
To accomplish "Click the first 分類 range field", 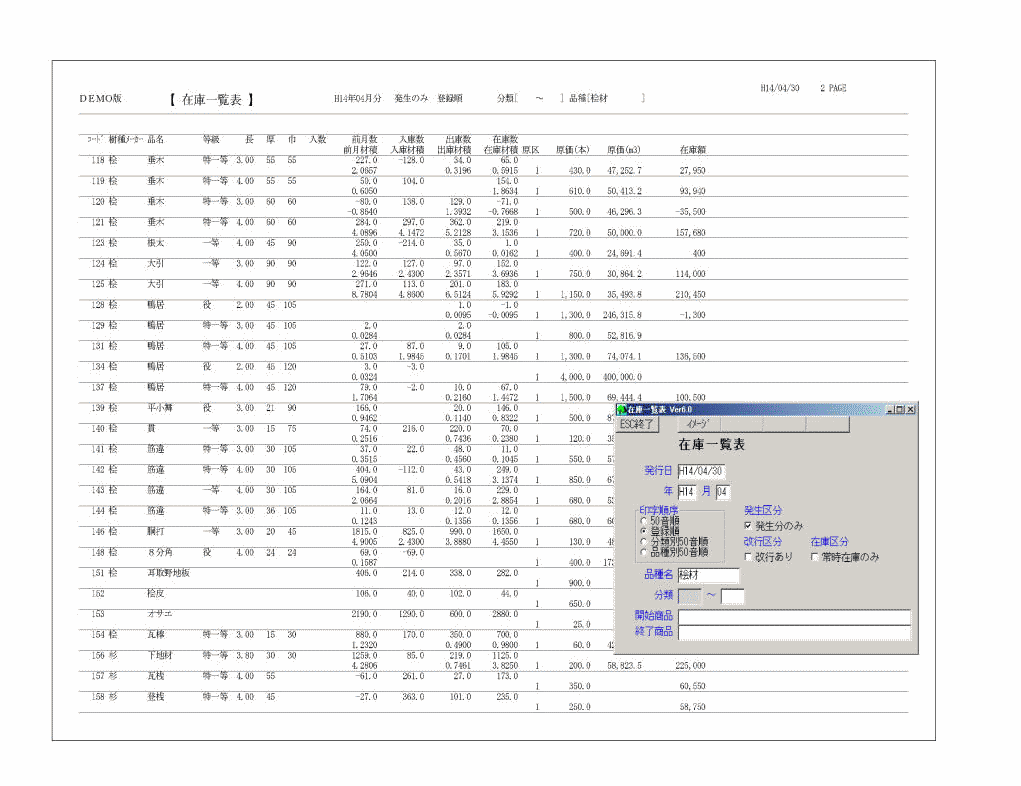I will 690,596.
